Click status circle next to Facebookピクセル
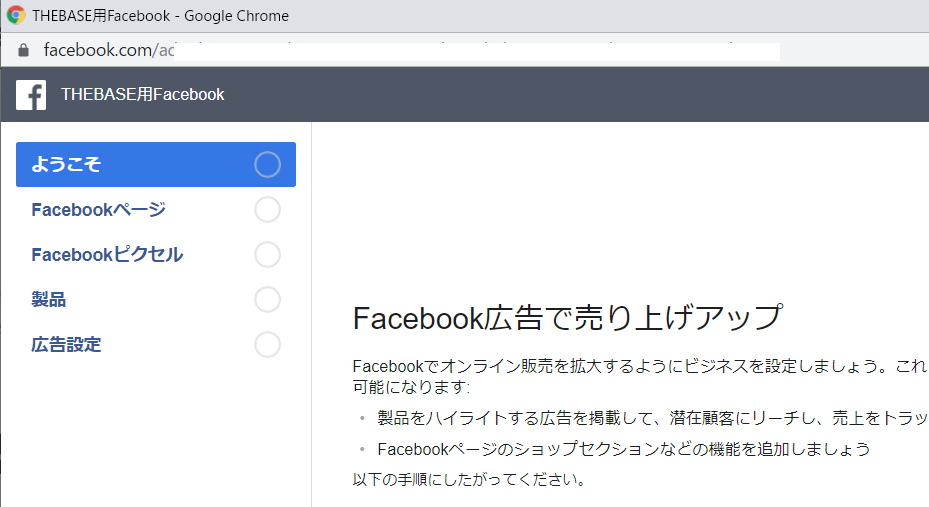Viewport: 929px width, 507px height. click(x=267, y=255)
